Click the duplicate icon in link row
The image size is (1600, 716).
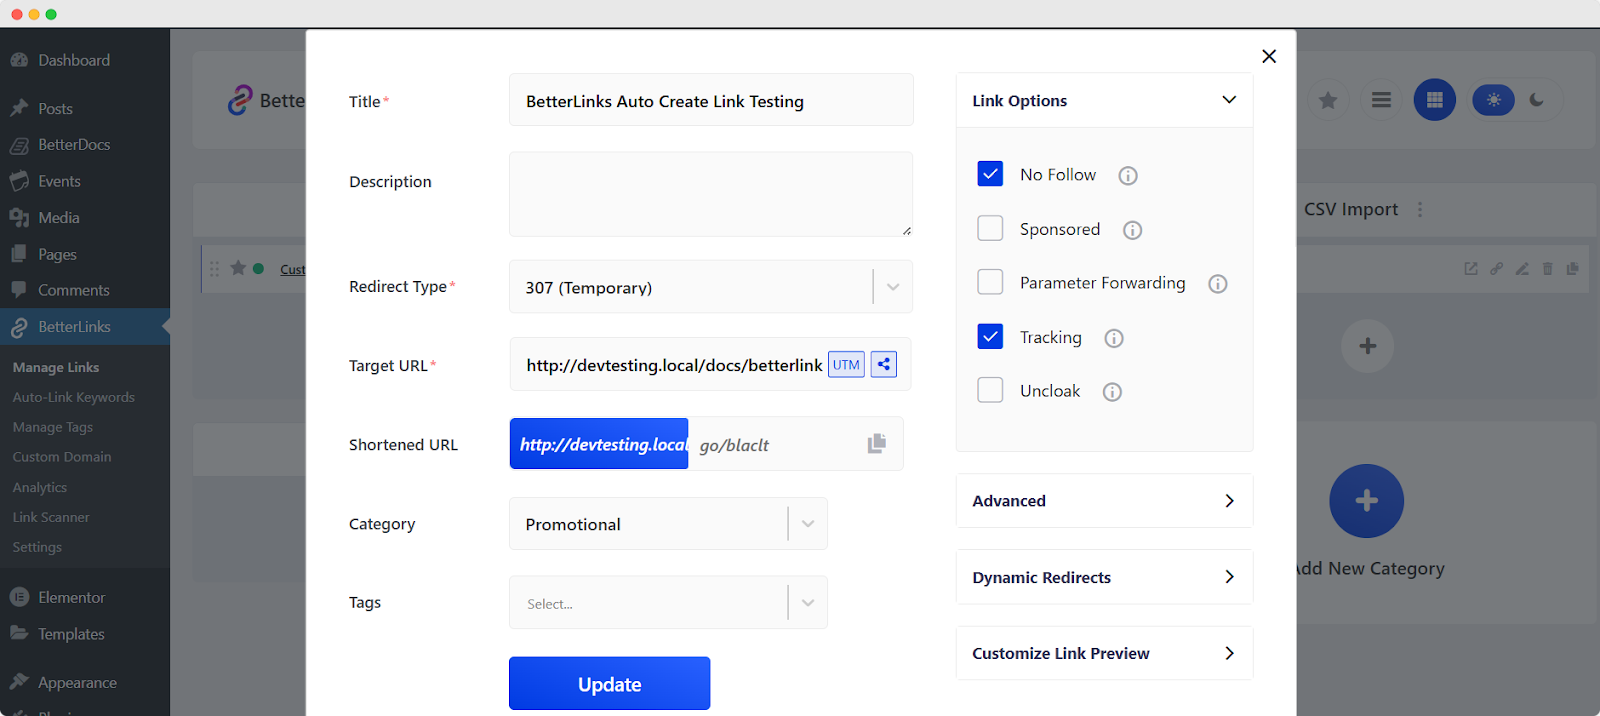(x=1572, y=269)
